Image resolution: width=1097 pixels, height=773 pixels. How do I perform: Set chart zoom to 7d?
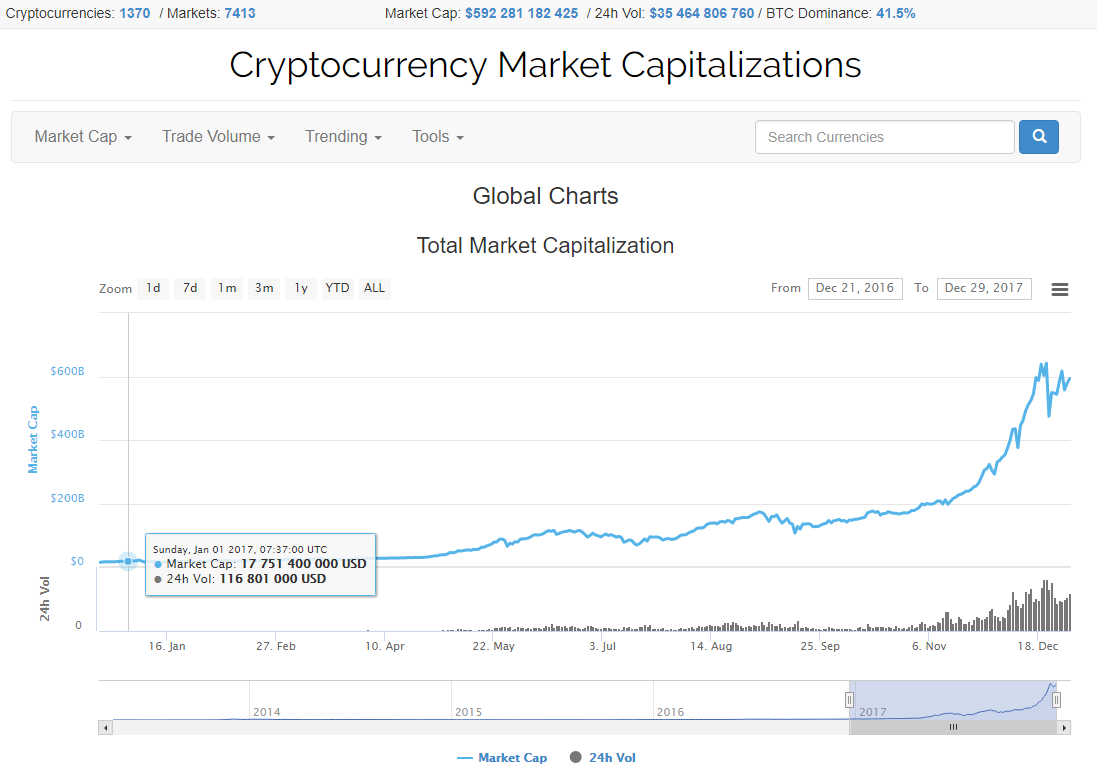click(189, 288)
